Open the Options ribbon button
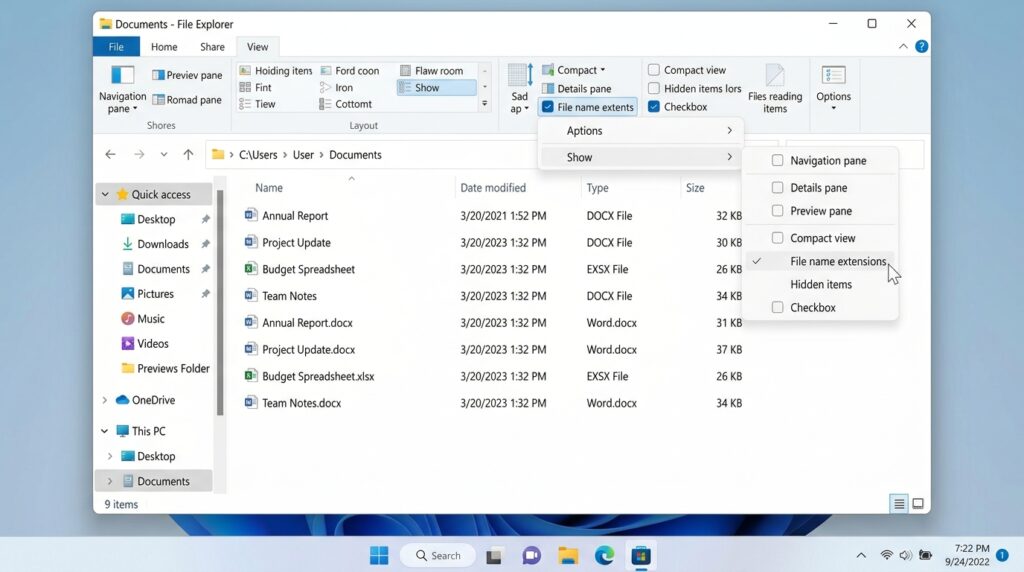This screenshot has height=572, width=1024. point(833,89)
